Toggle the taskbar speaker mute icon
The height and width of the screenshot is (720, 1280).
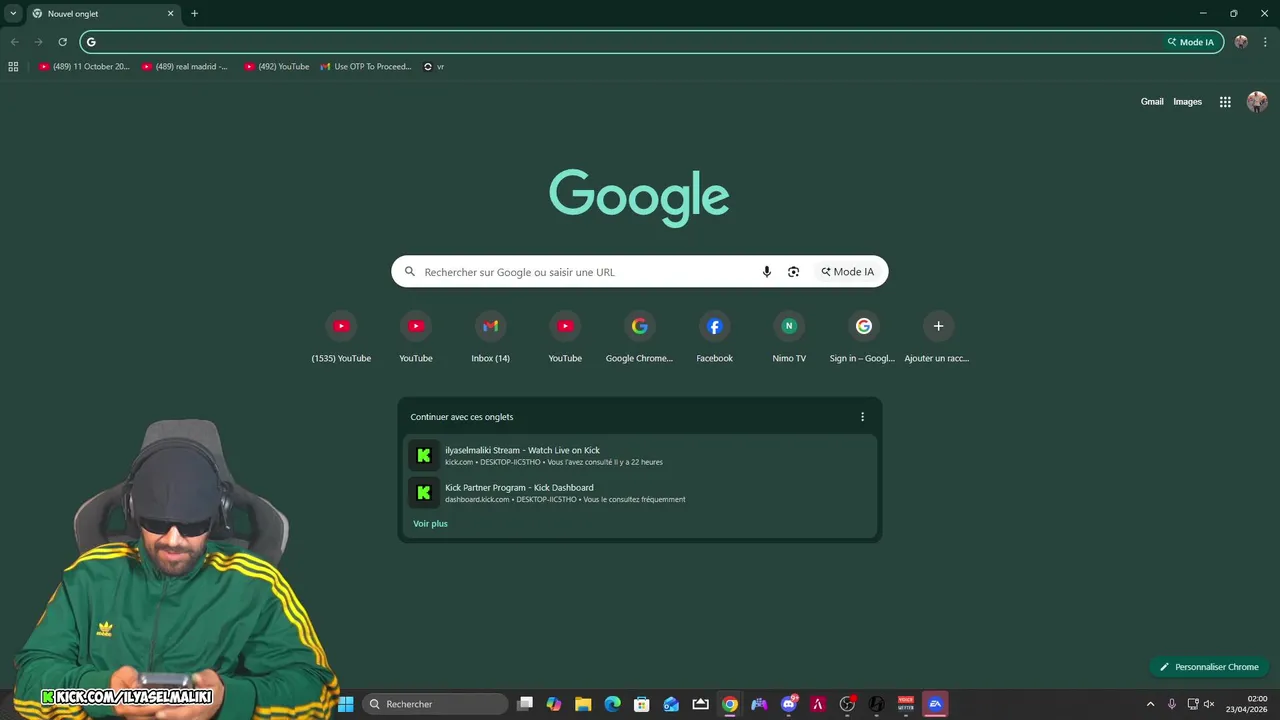(x=1209, y=704)
